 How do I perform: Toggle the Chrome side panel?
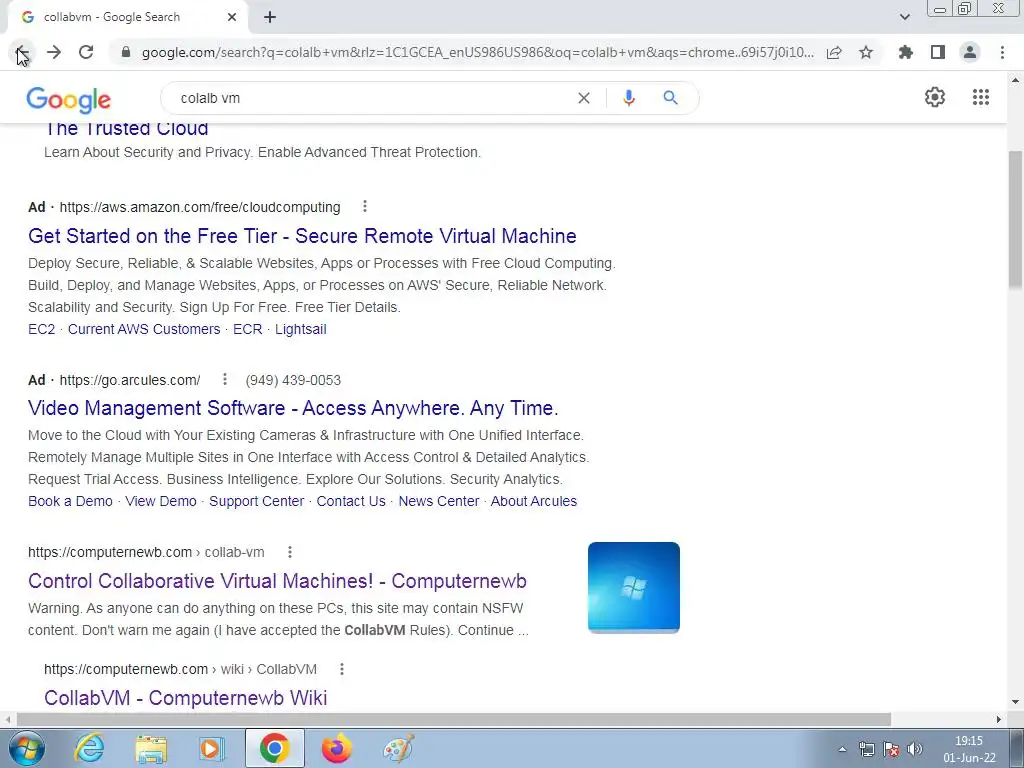938,52
